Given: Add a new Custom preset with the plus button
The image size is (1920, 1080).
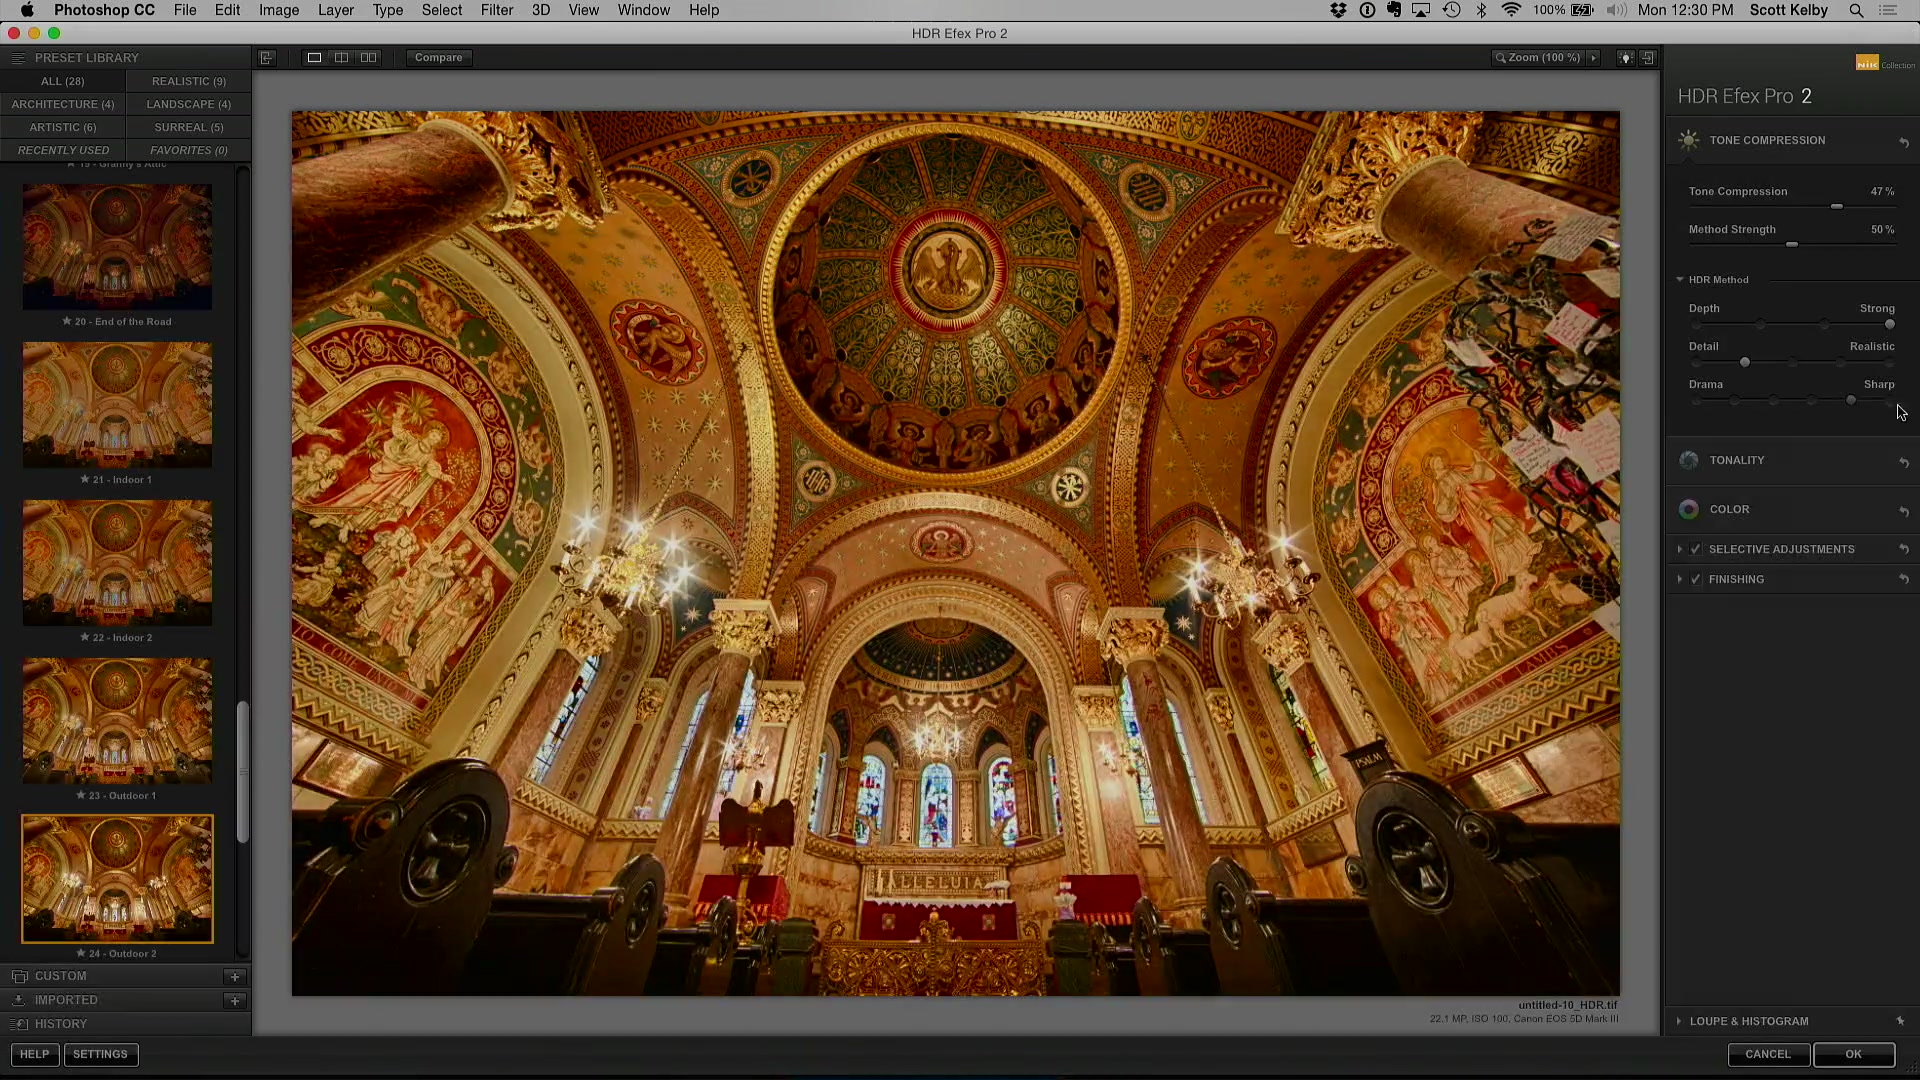Looking at the screenshot, I should pyautogui.click(x=235, y=977).
